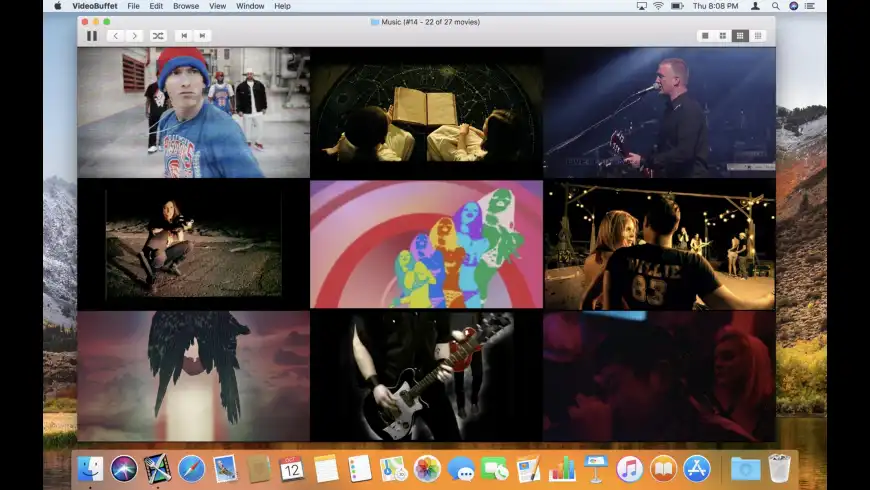Select the video with the open book
Image resolution: width=870 pixels, height=490 pixels.
pyautogui.click(x=426, y=113)
